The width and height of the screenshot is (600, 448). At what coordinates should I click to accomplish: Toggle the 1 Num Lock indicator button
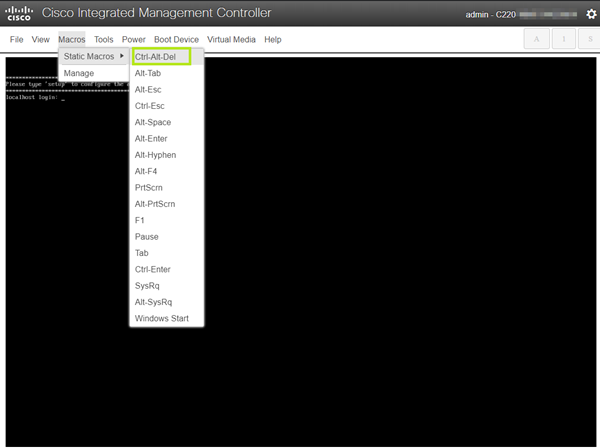(564, 39)
